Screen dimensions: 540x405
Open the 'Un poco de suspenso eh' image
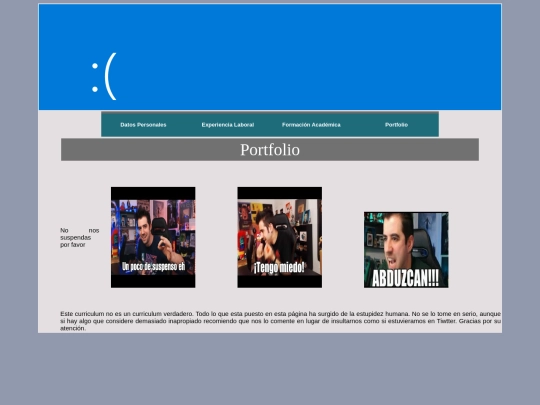pyautogui.click(x=153, y=237)
